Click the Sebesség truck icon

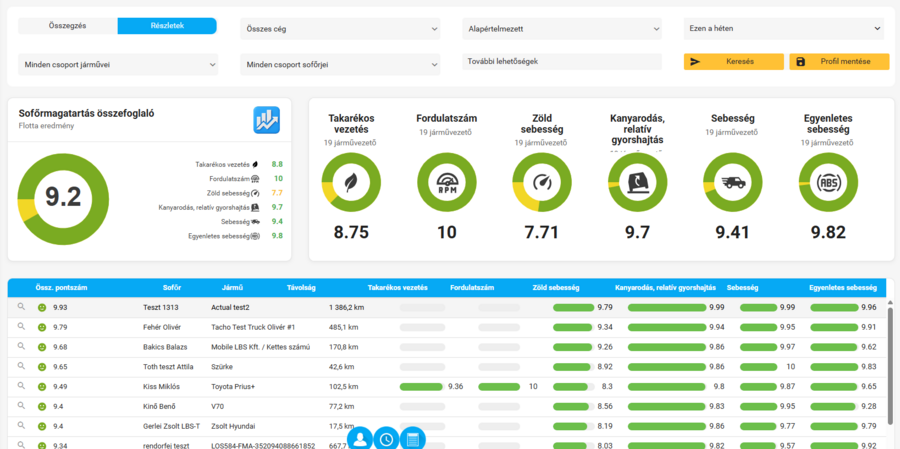(x=733, y=183)
